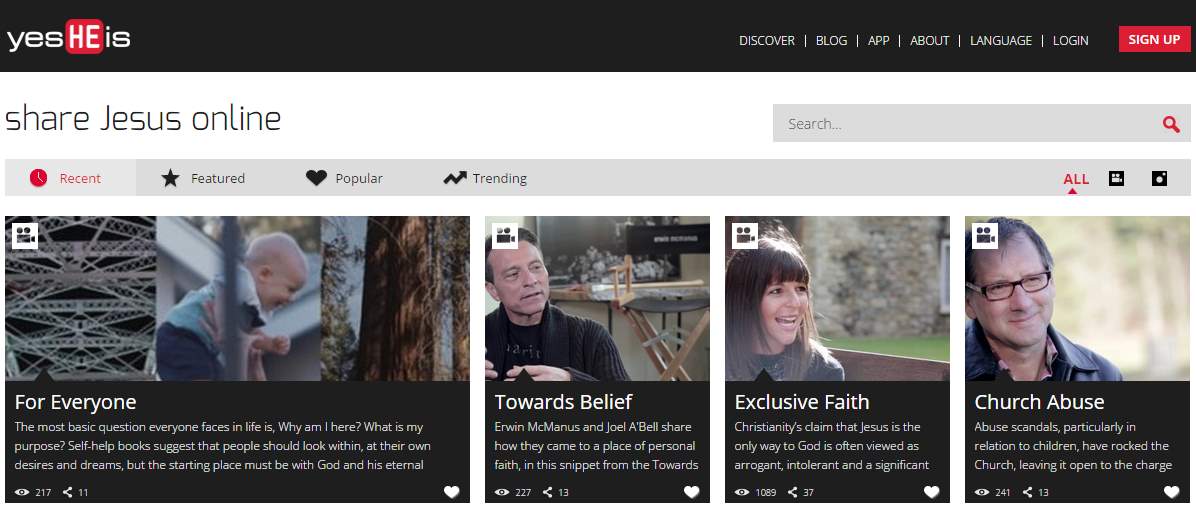Click the yesHEis logo
Screen dimensions: 1196x509
pos(69,37)
